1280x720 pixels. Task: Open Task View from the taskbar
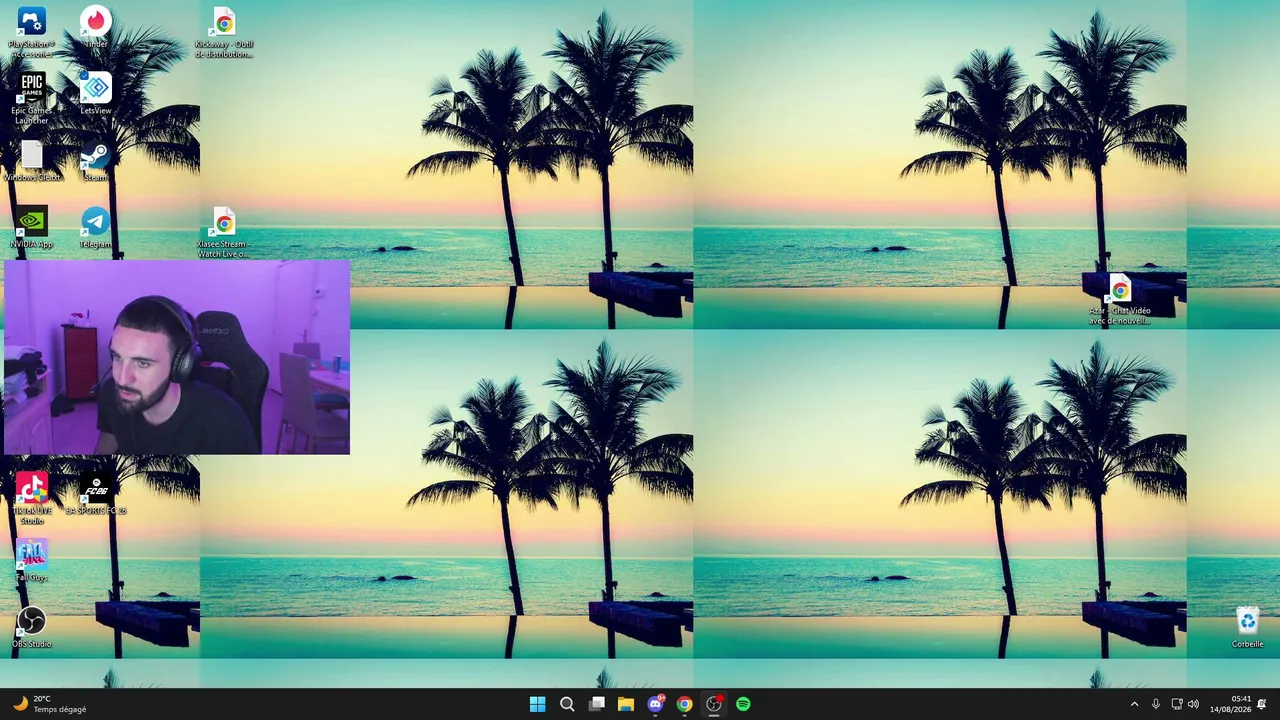click(x=597, y=704)
